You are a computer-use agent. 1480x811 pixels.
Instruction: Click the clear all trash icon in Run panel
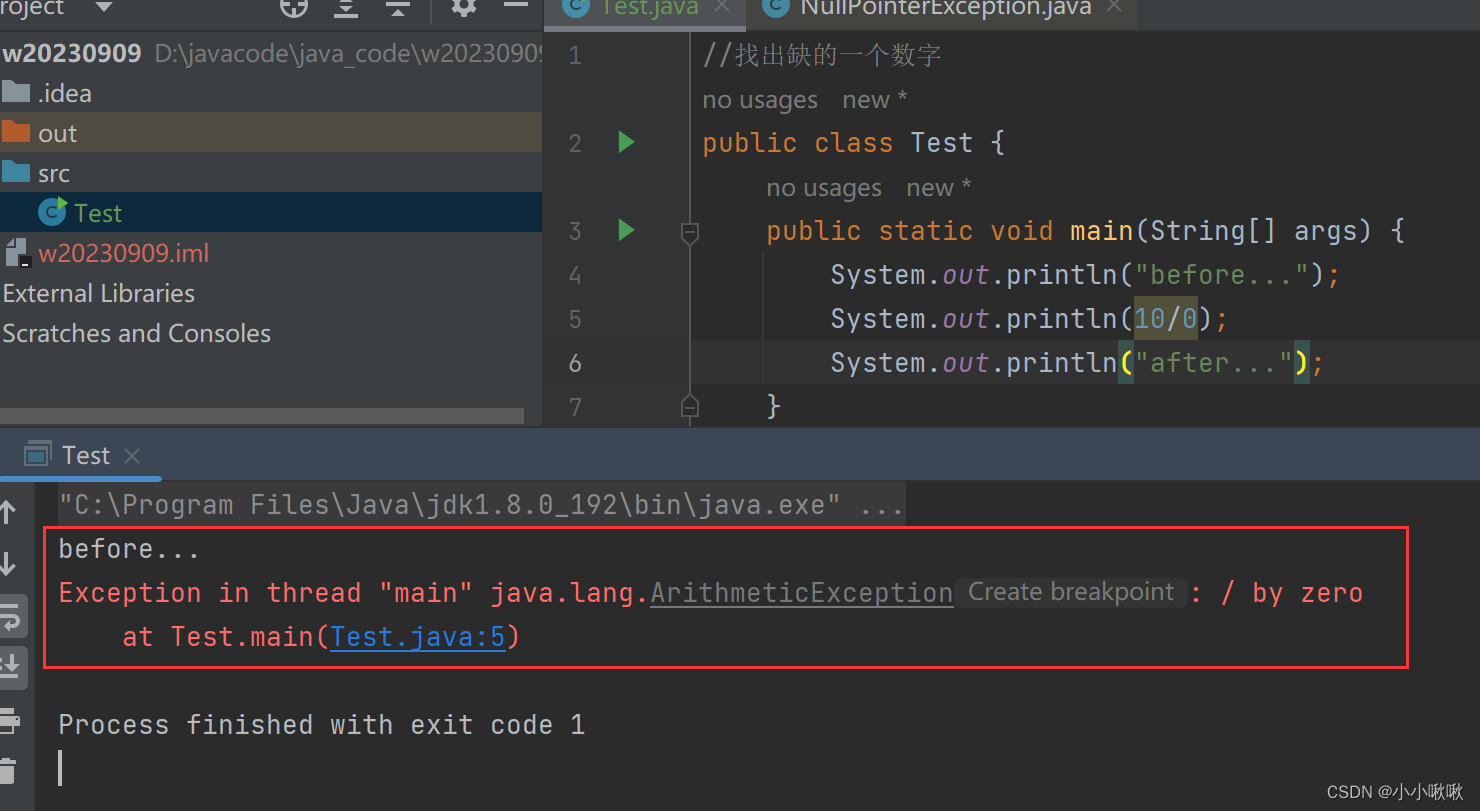pos(9,771)
